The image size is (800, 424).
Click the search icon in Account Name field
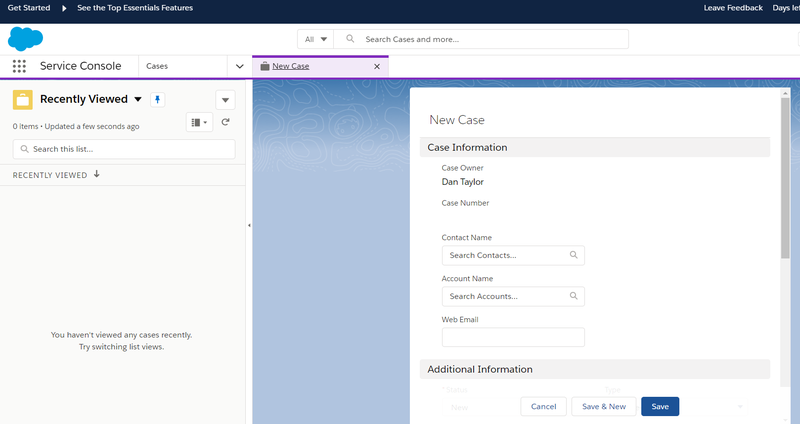click(573, 296)
